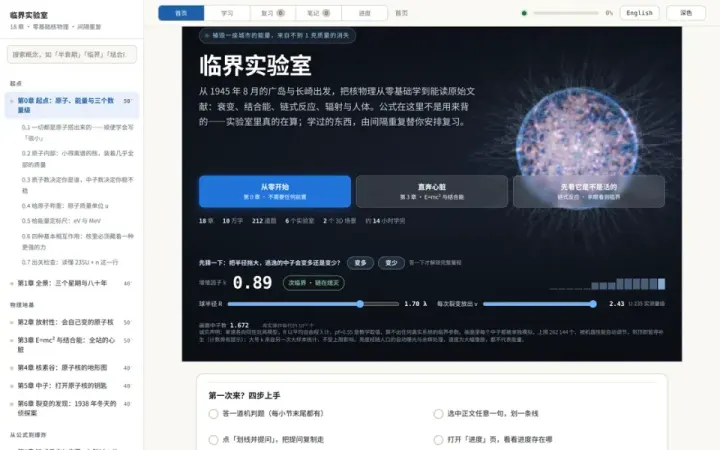Click the green status dot in header
720x450 pixels.
524,13
